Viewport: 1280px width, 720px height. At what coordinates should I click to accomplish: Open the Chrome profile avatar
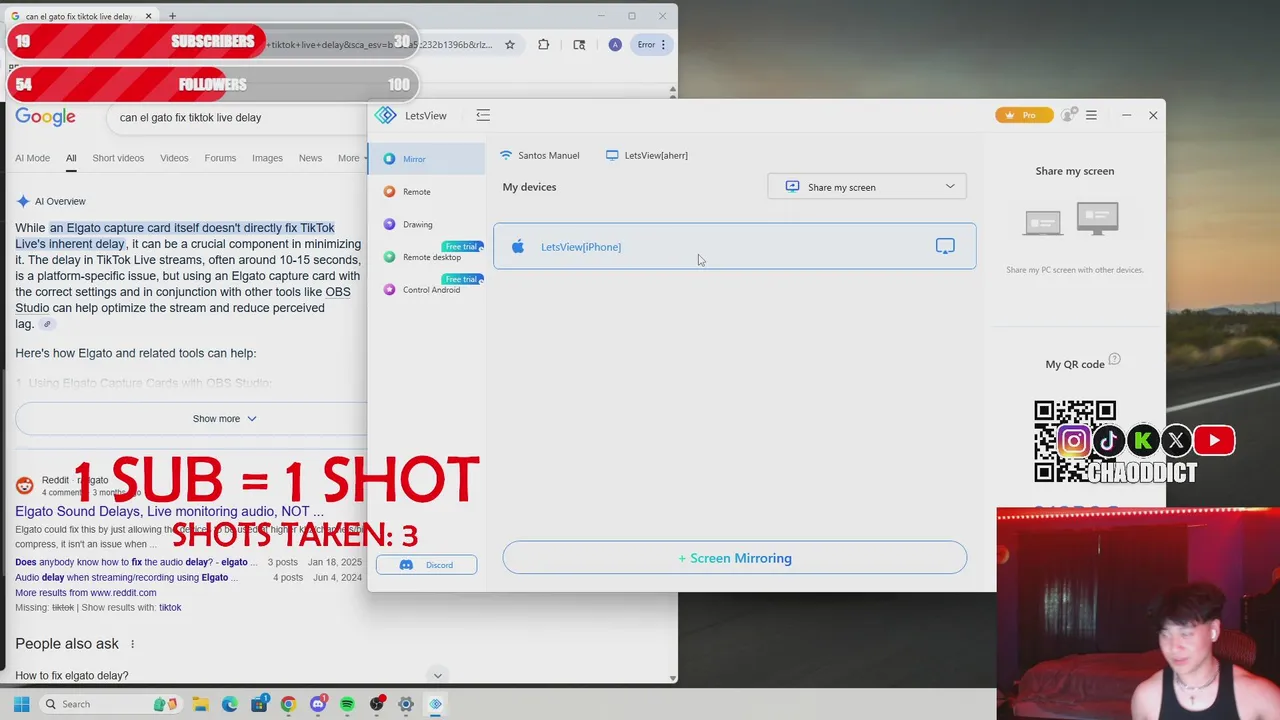tap(615, 45)
